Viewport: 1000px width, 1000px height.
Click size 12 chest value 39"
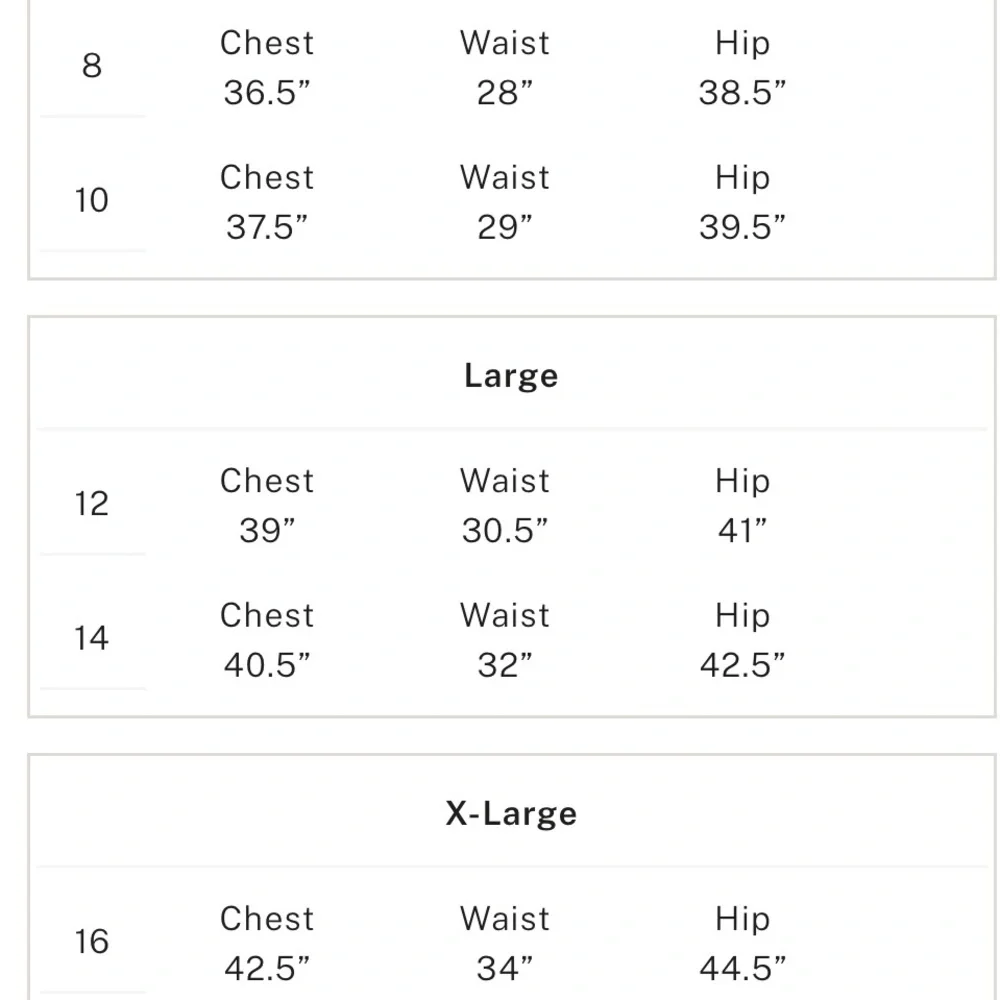coord(267,531)
